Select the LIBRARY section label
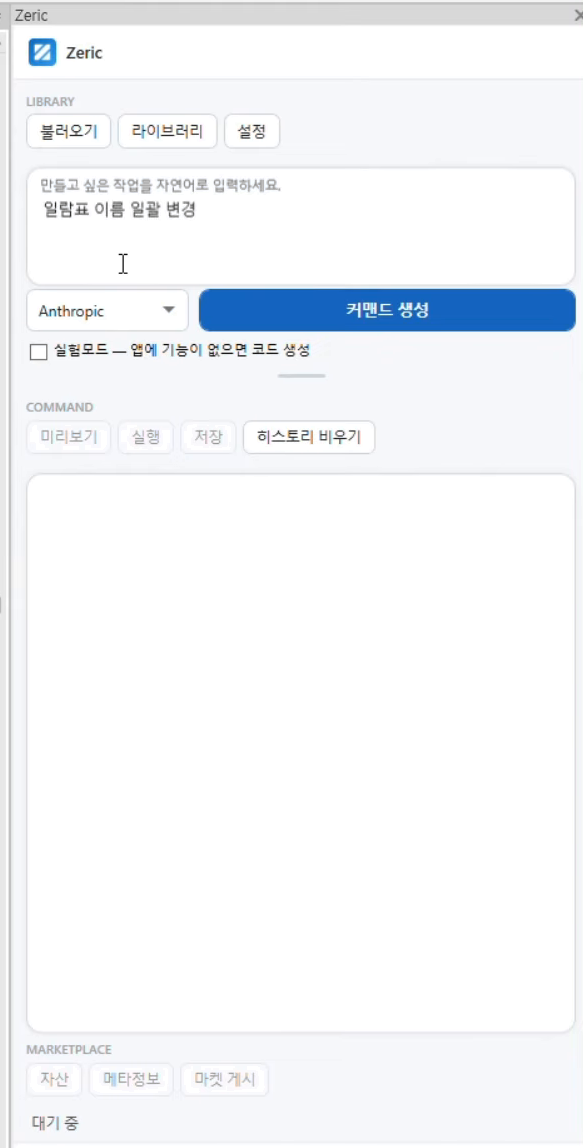The width and height of the screenshot is (583, 1148). 51,102
